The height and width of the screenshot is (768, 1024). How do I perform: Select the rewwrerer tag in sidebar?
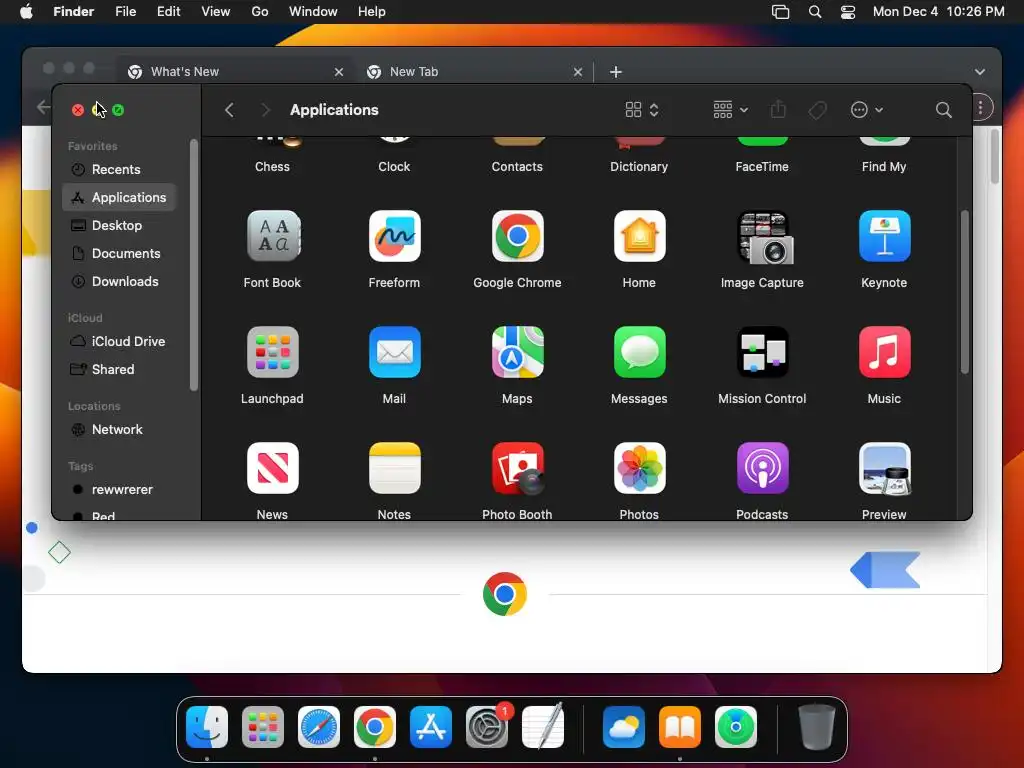pos(119,490)
